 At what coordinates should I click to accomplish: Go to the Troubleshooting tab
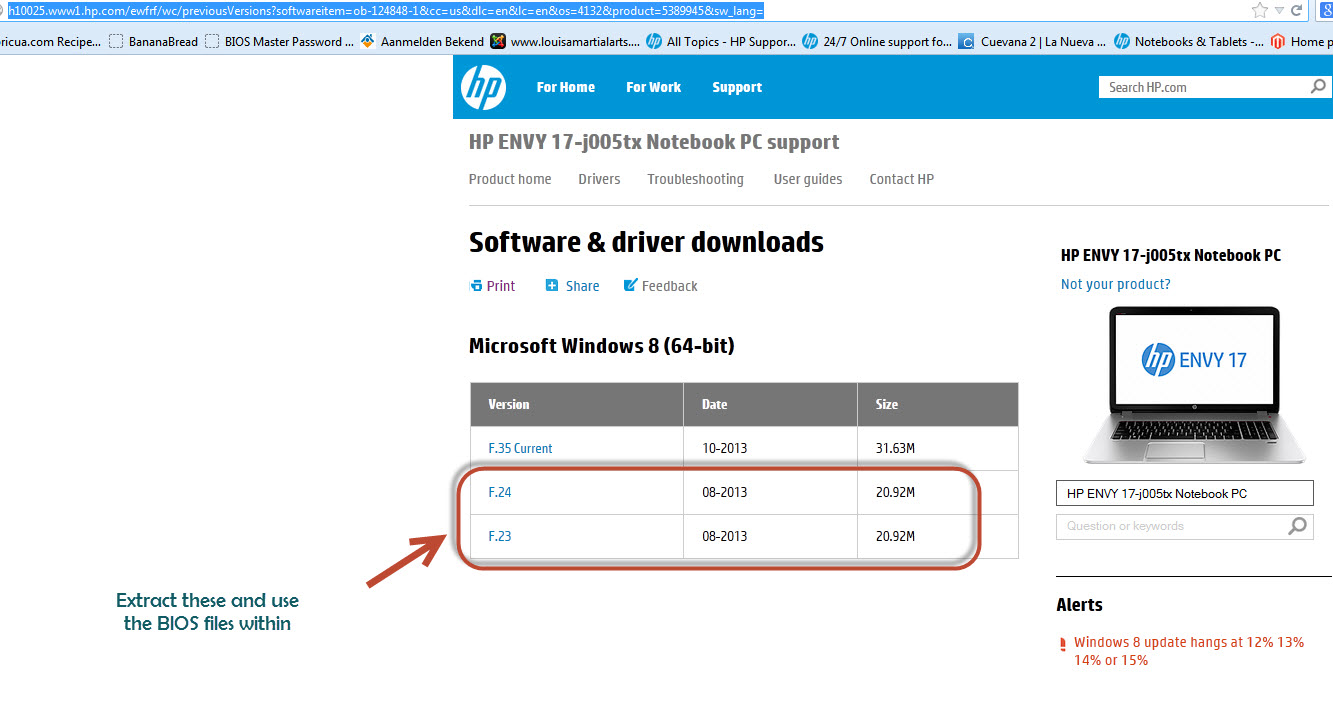coord(695,179)
